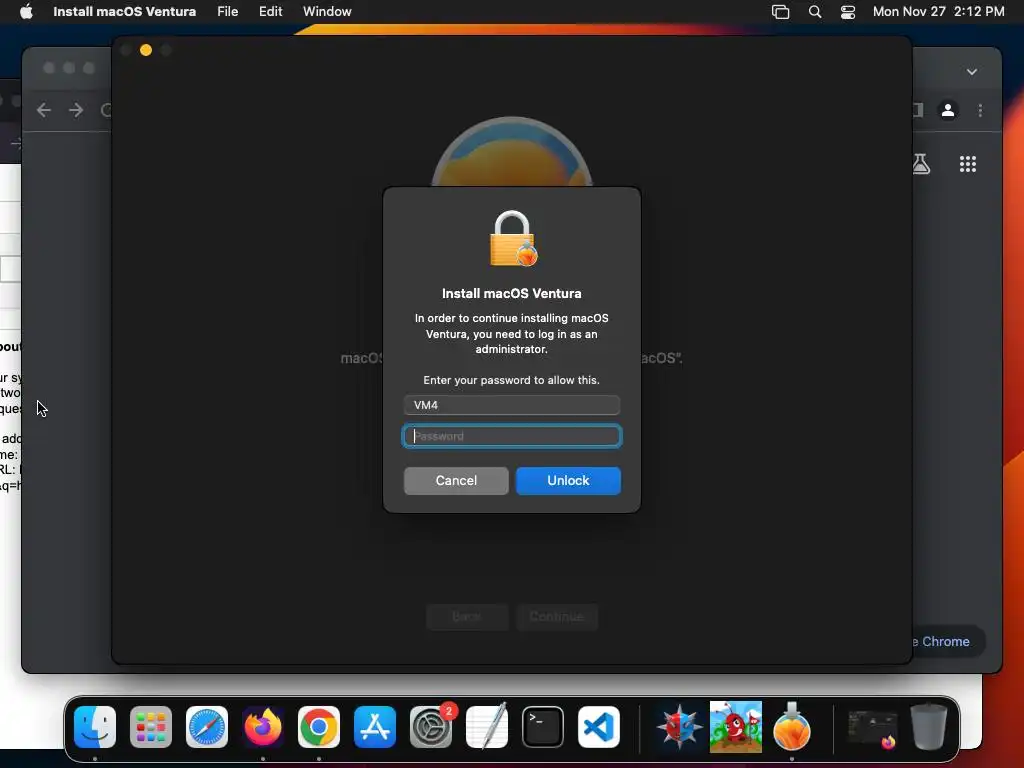The height and width of the screenshot is (768, 1024).
Task: Open Launchpad from the Dock
Action: 151,727
